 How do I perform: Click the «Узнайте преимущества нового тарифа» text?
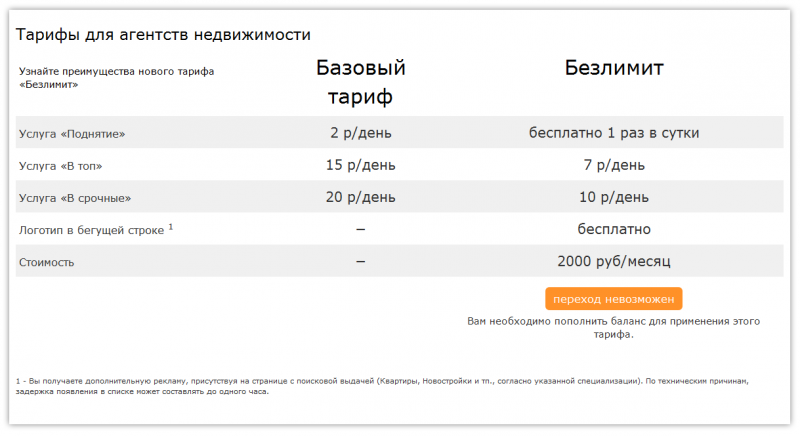[116, 71]
